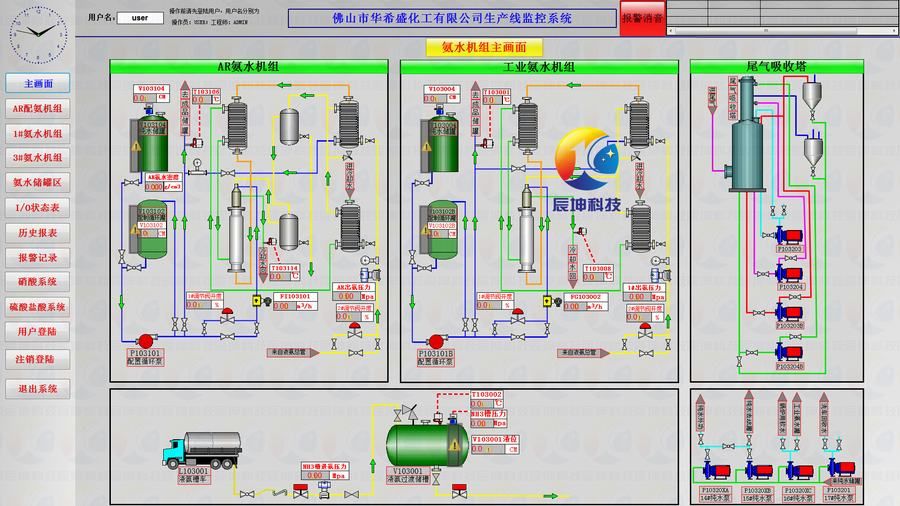Click the analog clock
900x506 pixels.
38,34
